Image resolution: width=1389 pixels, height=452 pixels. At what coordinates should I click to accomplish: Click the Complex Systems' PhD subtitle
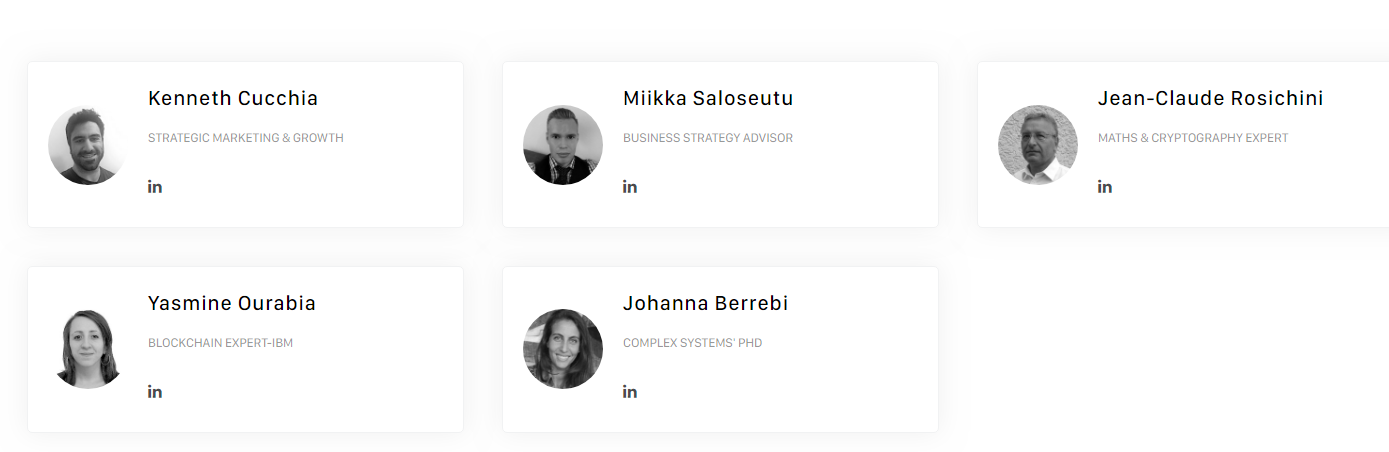point(692,343)
